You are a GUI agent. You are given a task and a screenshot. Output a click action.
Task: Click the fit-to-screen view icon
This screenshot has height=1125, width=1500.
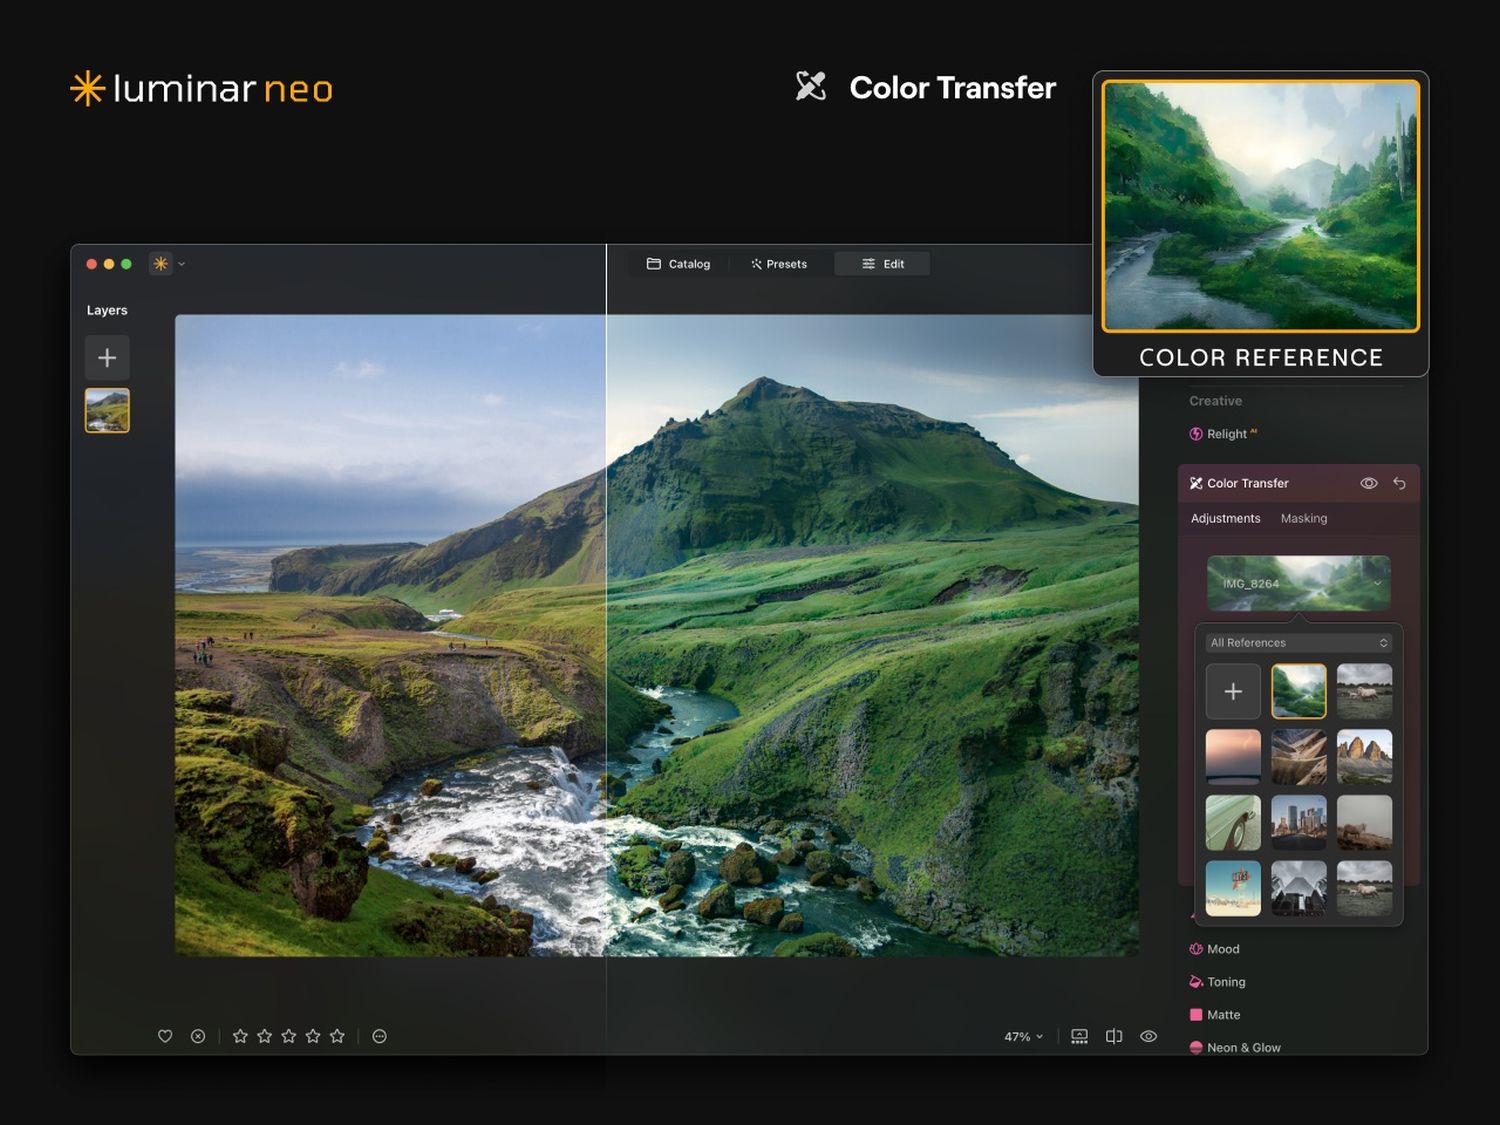click(1079, 1036)
